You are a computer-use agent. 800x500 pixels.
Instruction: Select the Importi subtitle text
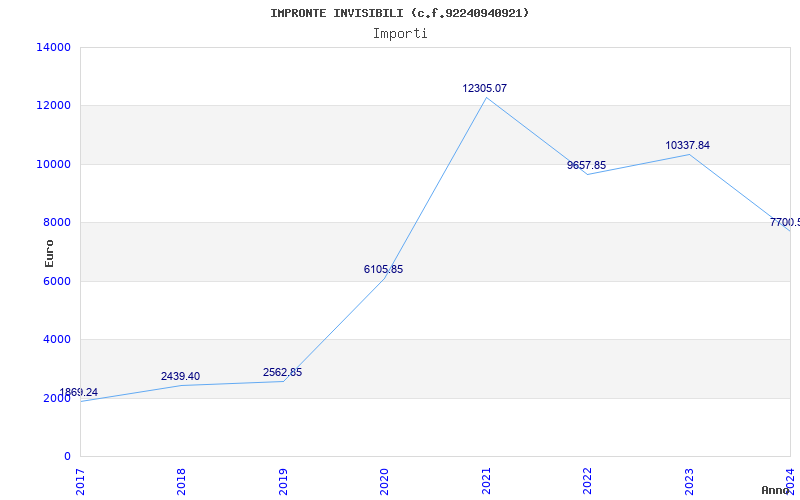[x=400, y=34]
